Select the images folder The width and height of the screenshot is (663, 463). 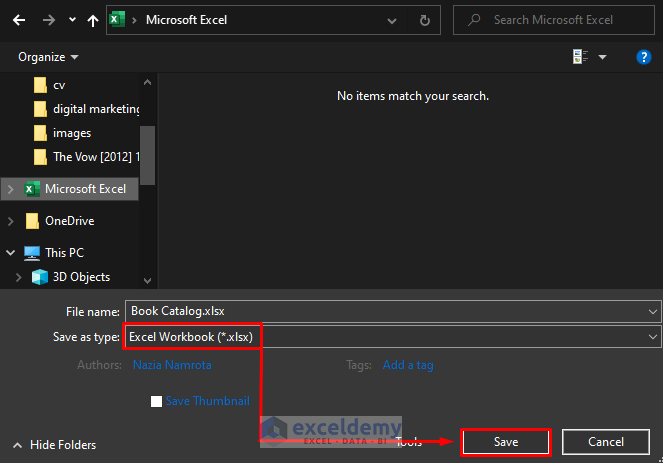(72, 133)
